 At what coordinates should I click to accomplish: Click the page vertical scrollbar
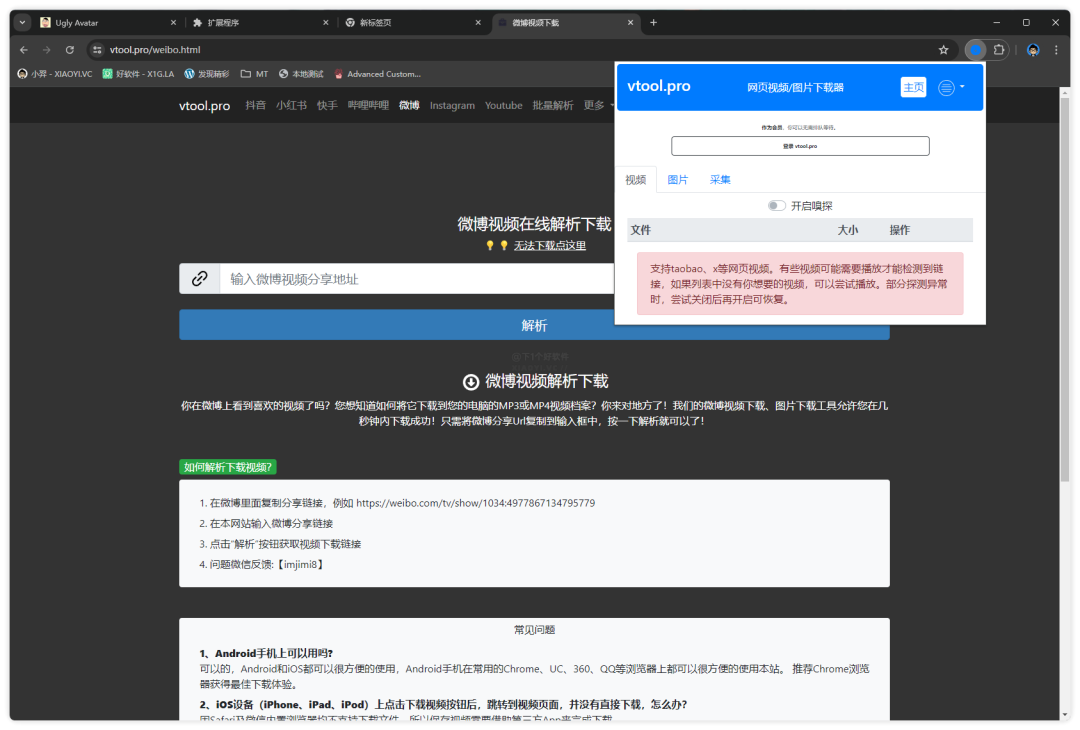1065,289
